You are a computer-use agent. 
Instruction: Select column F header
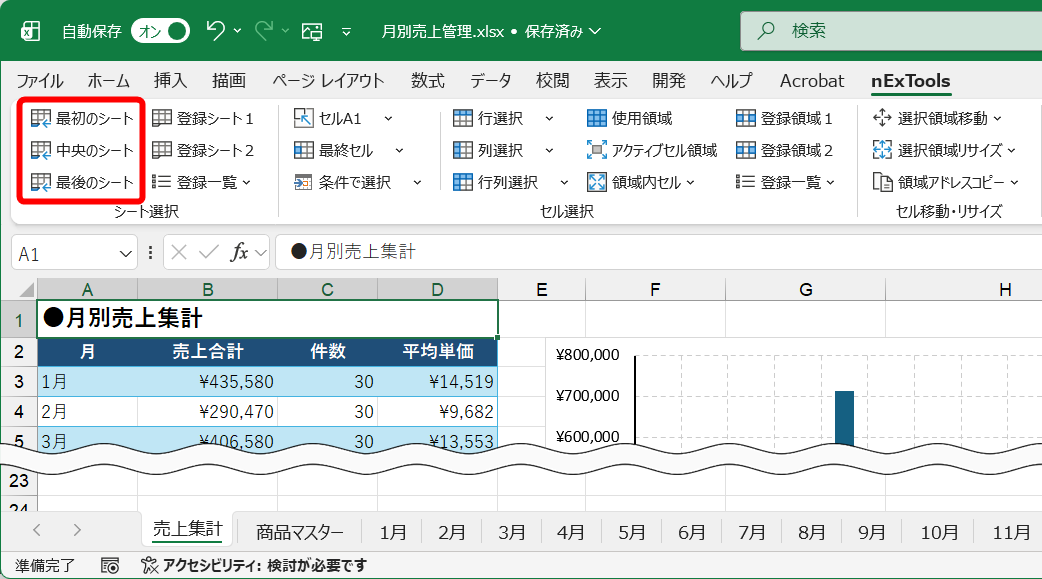click(x=655, y=289)
